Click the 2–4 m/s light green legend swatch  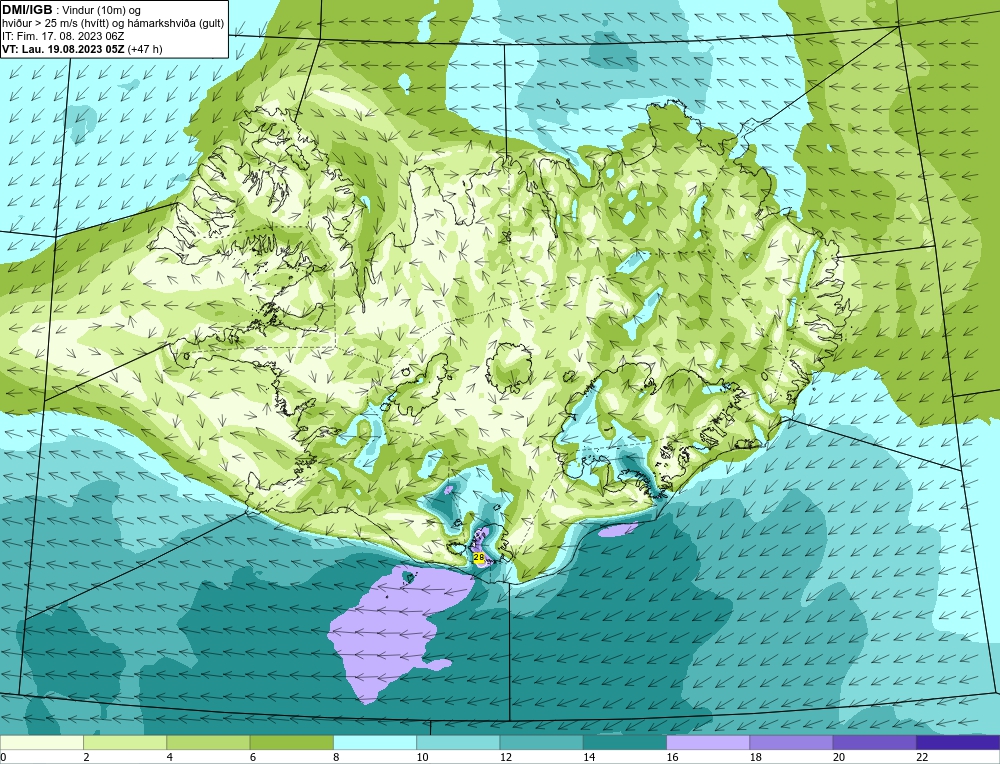tap(125, 743)
